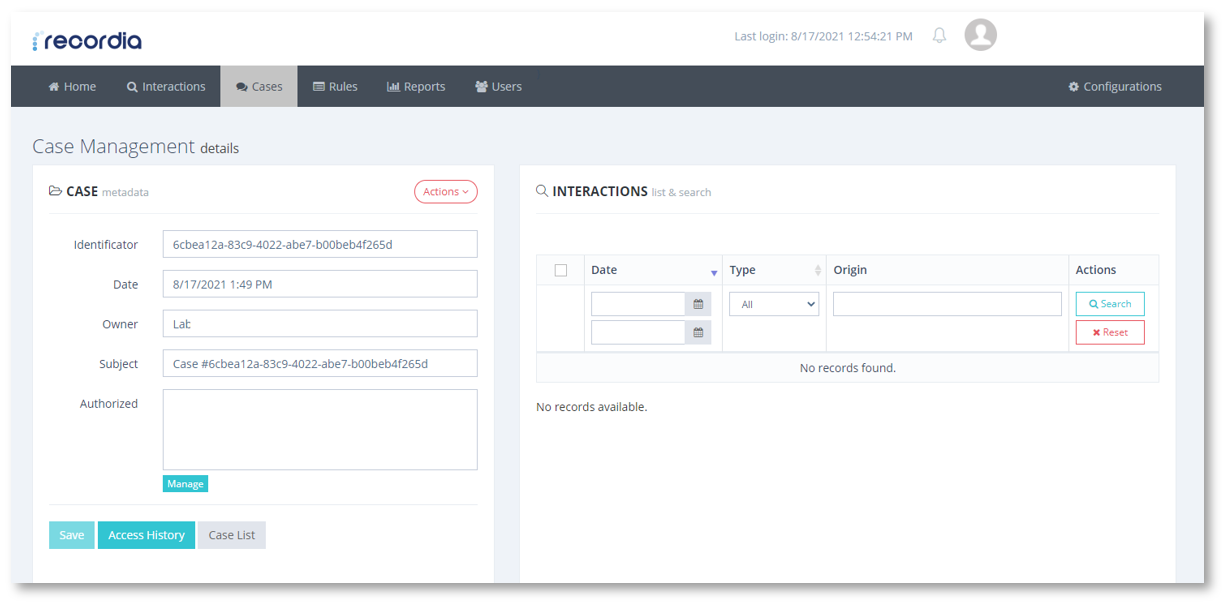Viewport: 1222px width, 602px height.
Task: Select the Cases menu tab
Action: coord(259,87)
